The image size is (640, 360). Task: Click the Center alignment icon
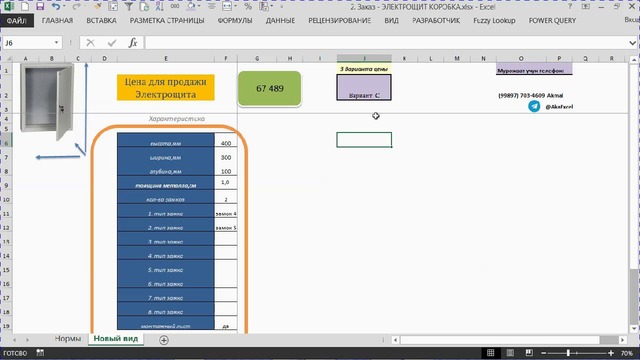pyautogui.click(x=211, y=6)
